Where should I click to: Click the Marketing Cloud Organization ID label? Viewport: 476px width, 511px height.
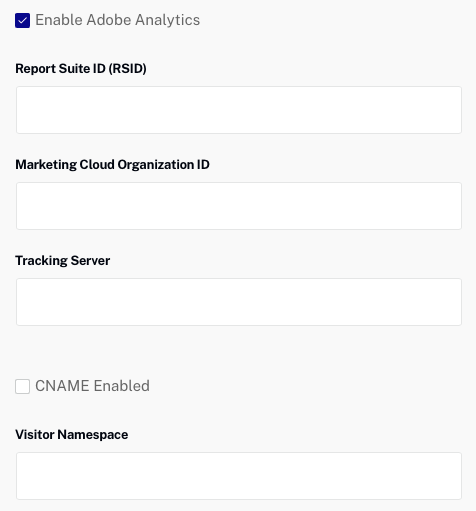click(112, 165)
